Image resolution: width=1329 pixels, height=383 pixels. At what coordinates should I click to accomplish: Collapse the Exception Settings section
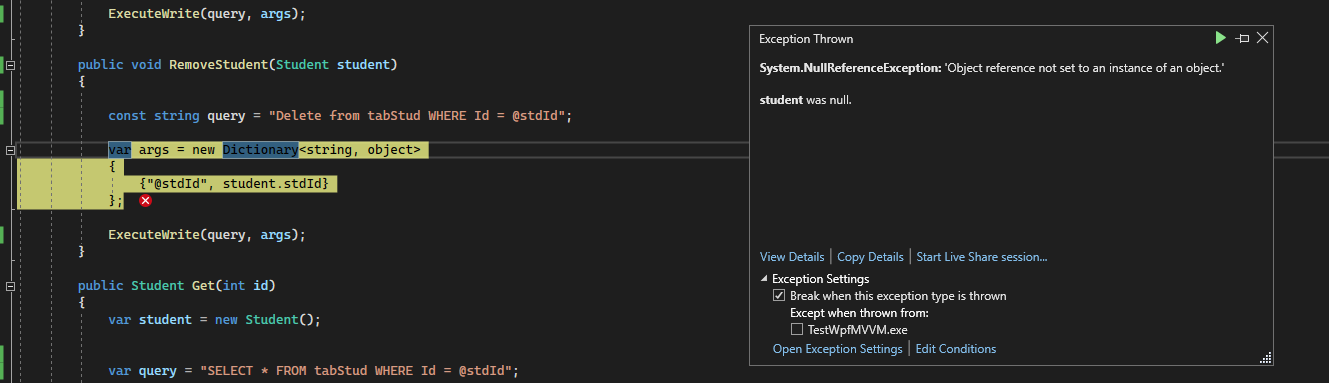coord(765,279)
